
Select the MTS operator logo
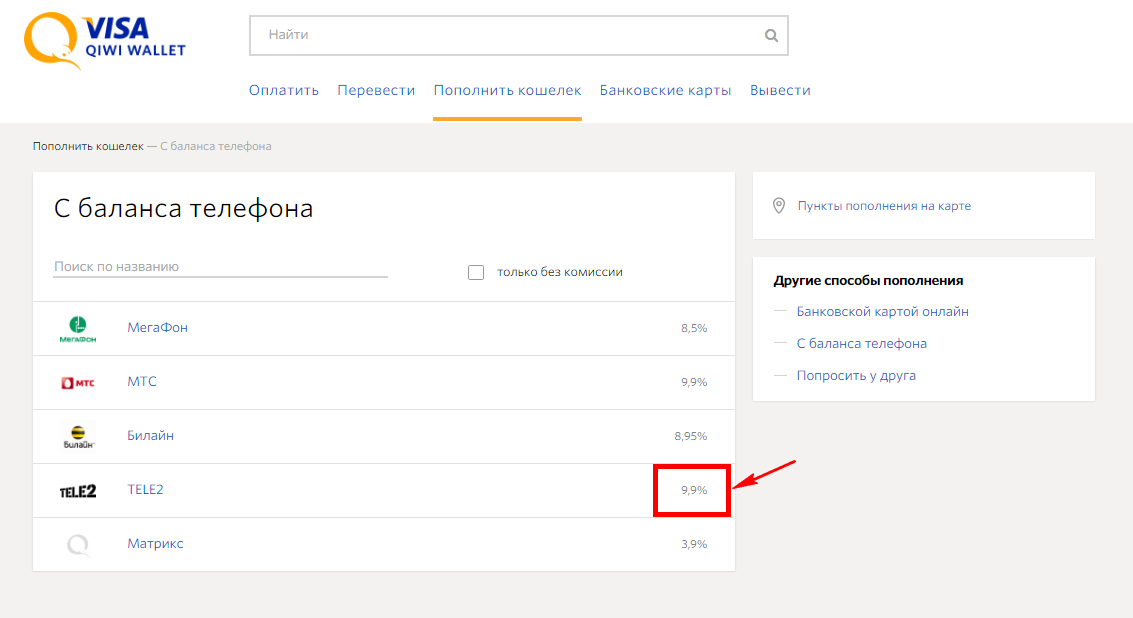(78, 383)
